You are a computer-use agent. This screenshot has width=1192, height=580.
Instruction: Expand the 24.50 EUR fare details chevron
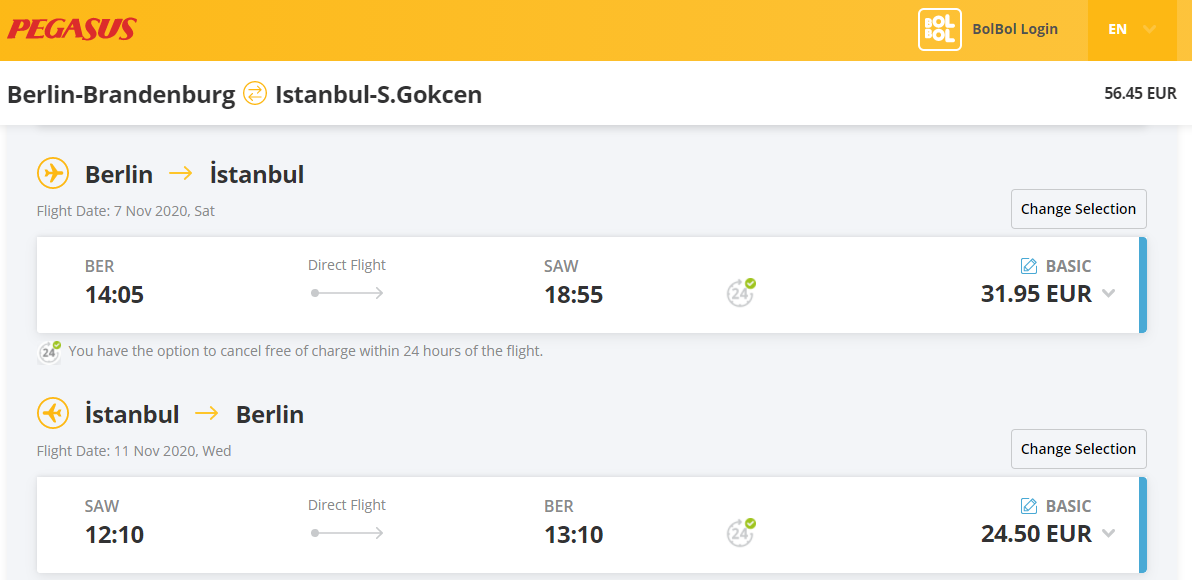pos(1108,533)
